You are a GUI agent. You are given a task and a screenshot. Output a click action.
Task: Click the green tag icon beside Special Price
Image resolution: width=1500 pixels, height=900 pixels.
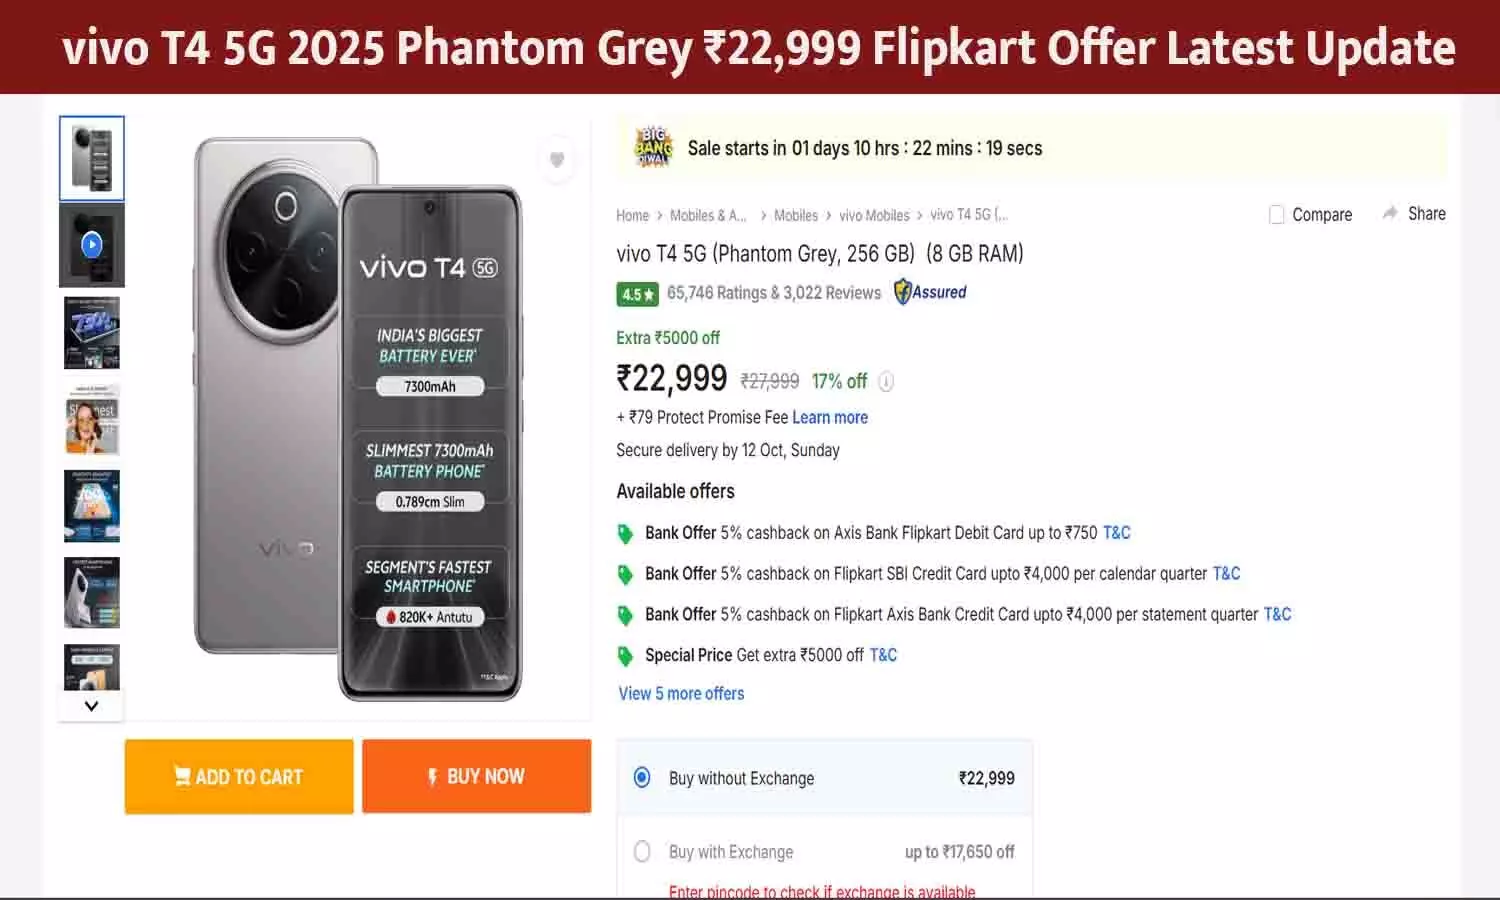click(626, 656)
